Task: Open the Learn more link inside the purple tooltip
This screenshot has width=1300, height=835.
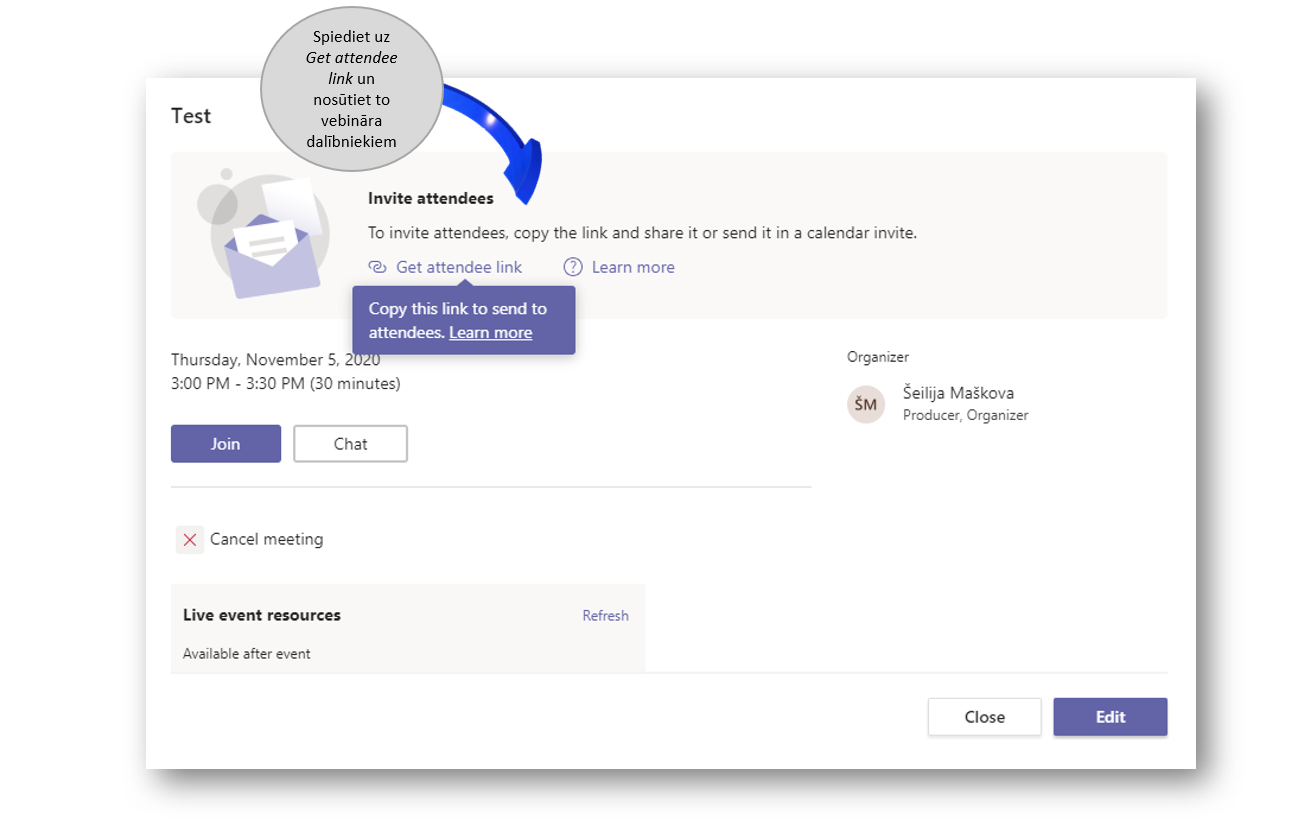Action: (490, 333)
